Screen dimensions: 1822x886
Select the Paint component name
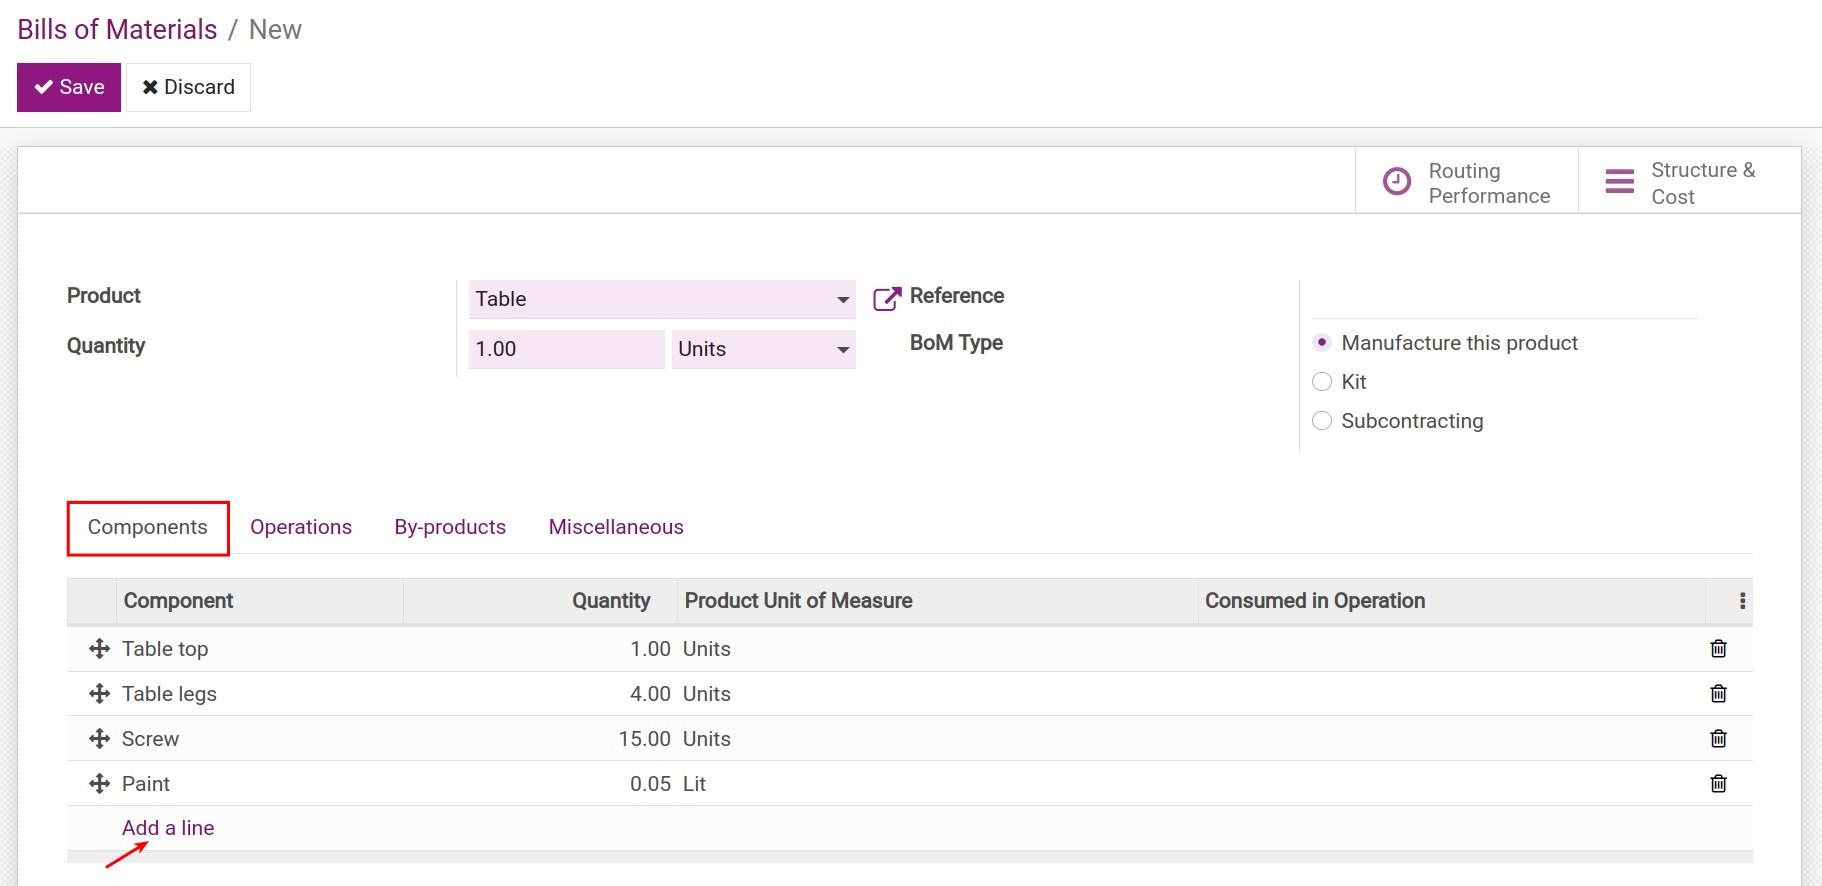tap(146, 784)
